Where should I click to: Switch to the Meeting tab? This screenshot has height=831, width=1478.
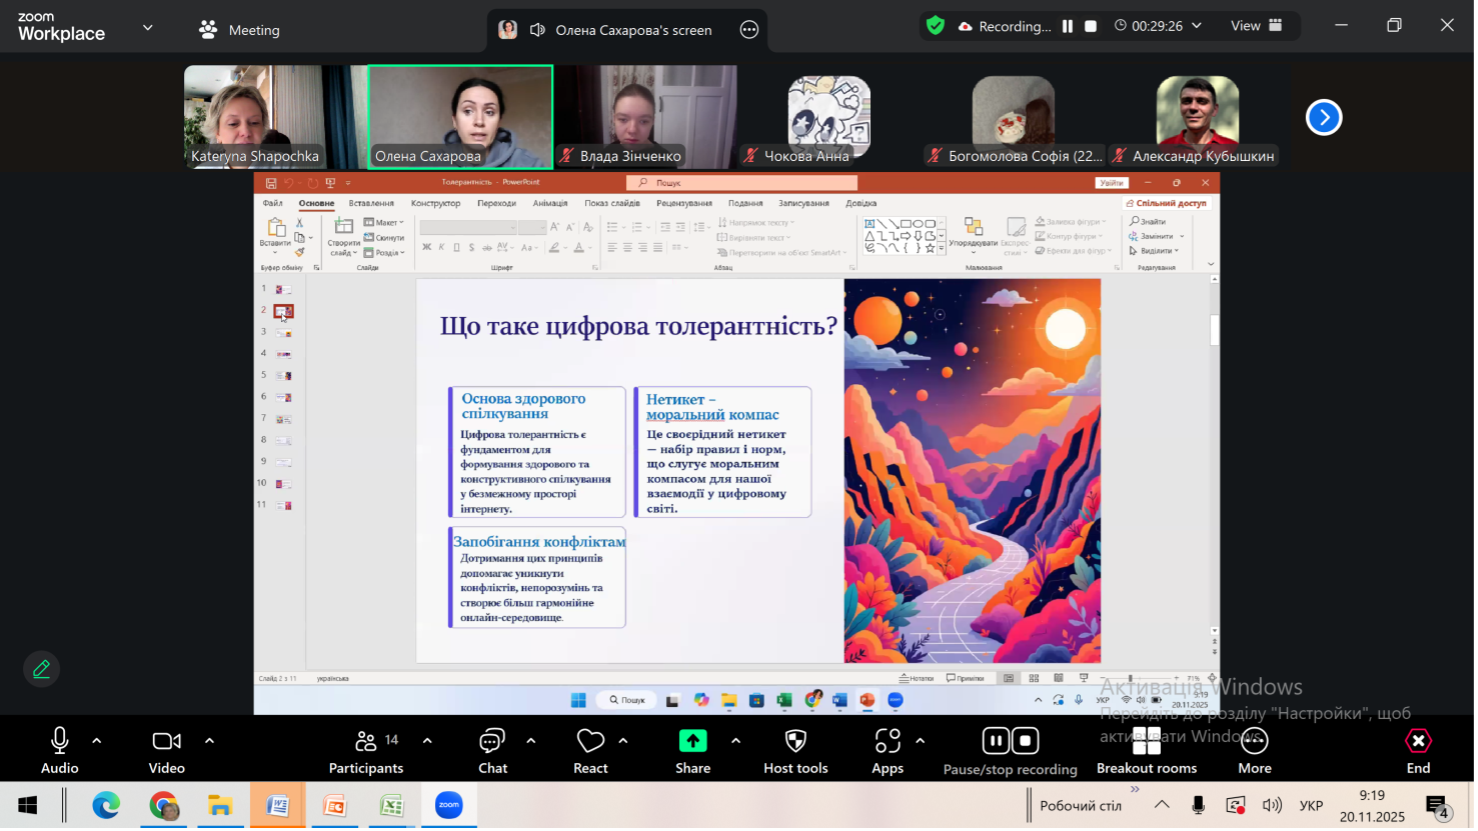click(240, 30)
